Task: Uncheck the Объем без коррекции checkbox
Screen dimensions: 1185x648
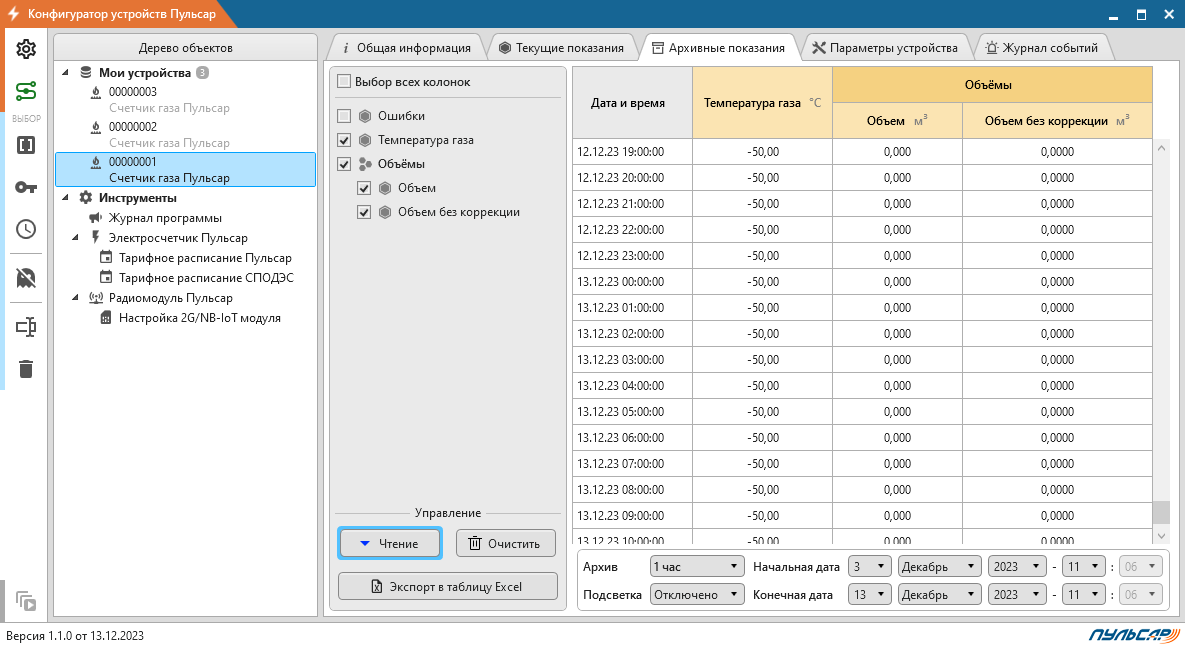Action: click(x=364, y=212)
